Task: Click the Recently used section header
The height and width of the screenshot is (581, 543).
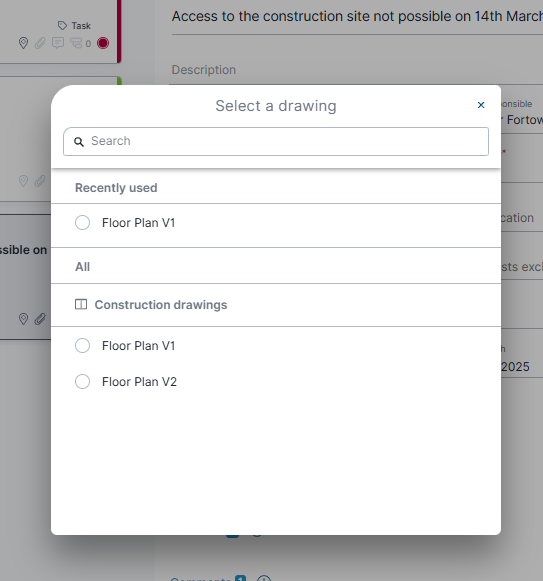Action: 116,188
